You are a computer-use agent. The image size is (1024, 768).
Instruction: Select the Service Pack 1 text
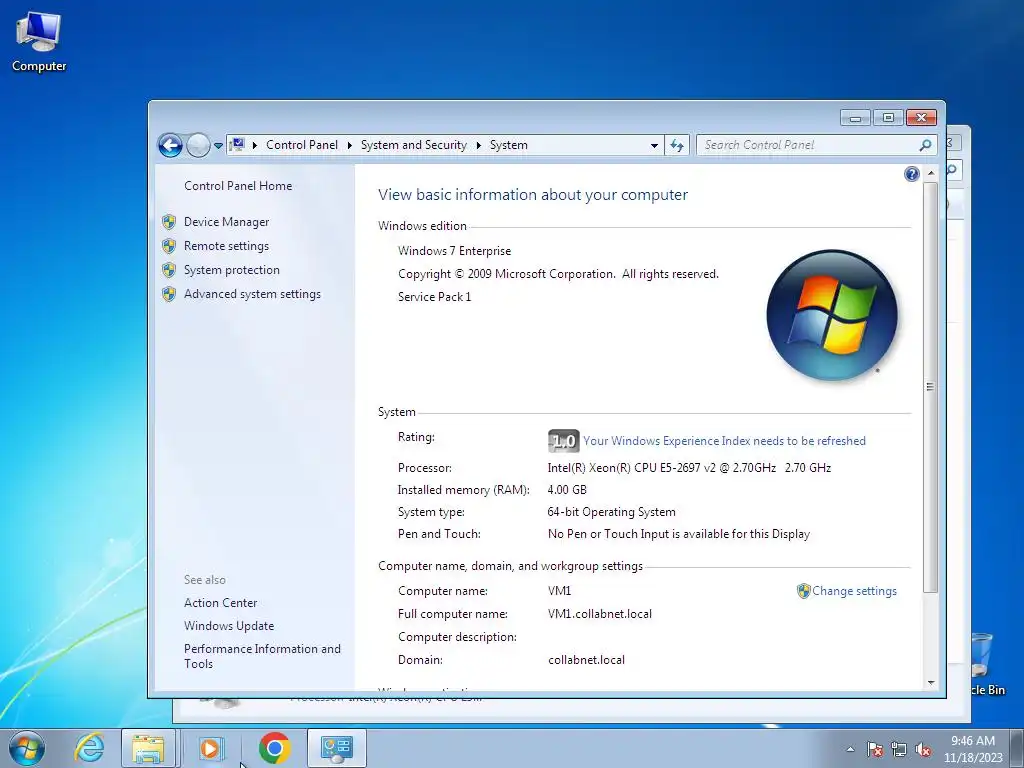tap(434, 297)
